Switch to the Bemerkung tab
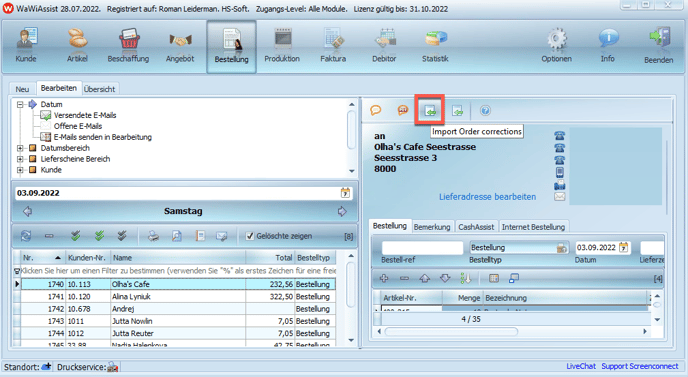The image size is (688, 377). [432, 227]
